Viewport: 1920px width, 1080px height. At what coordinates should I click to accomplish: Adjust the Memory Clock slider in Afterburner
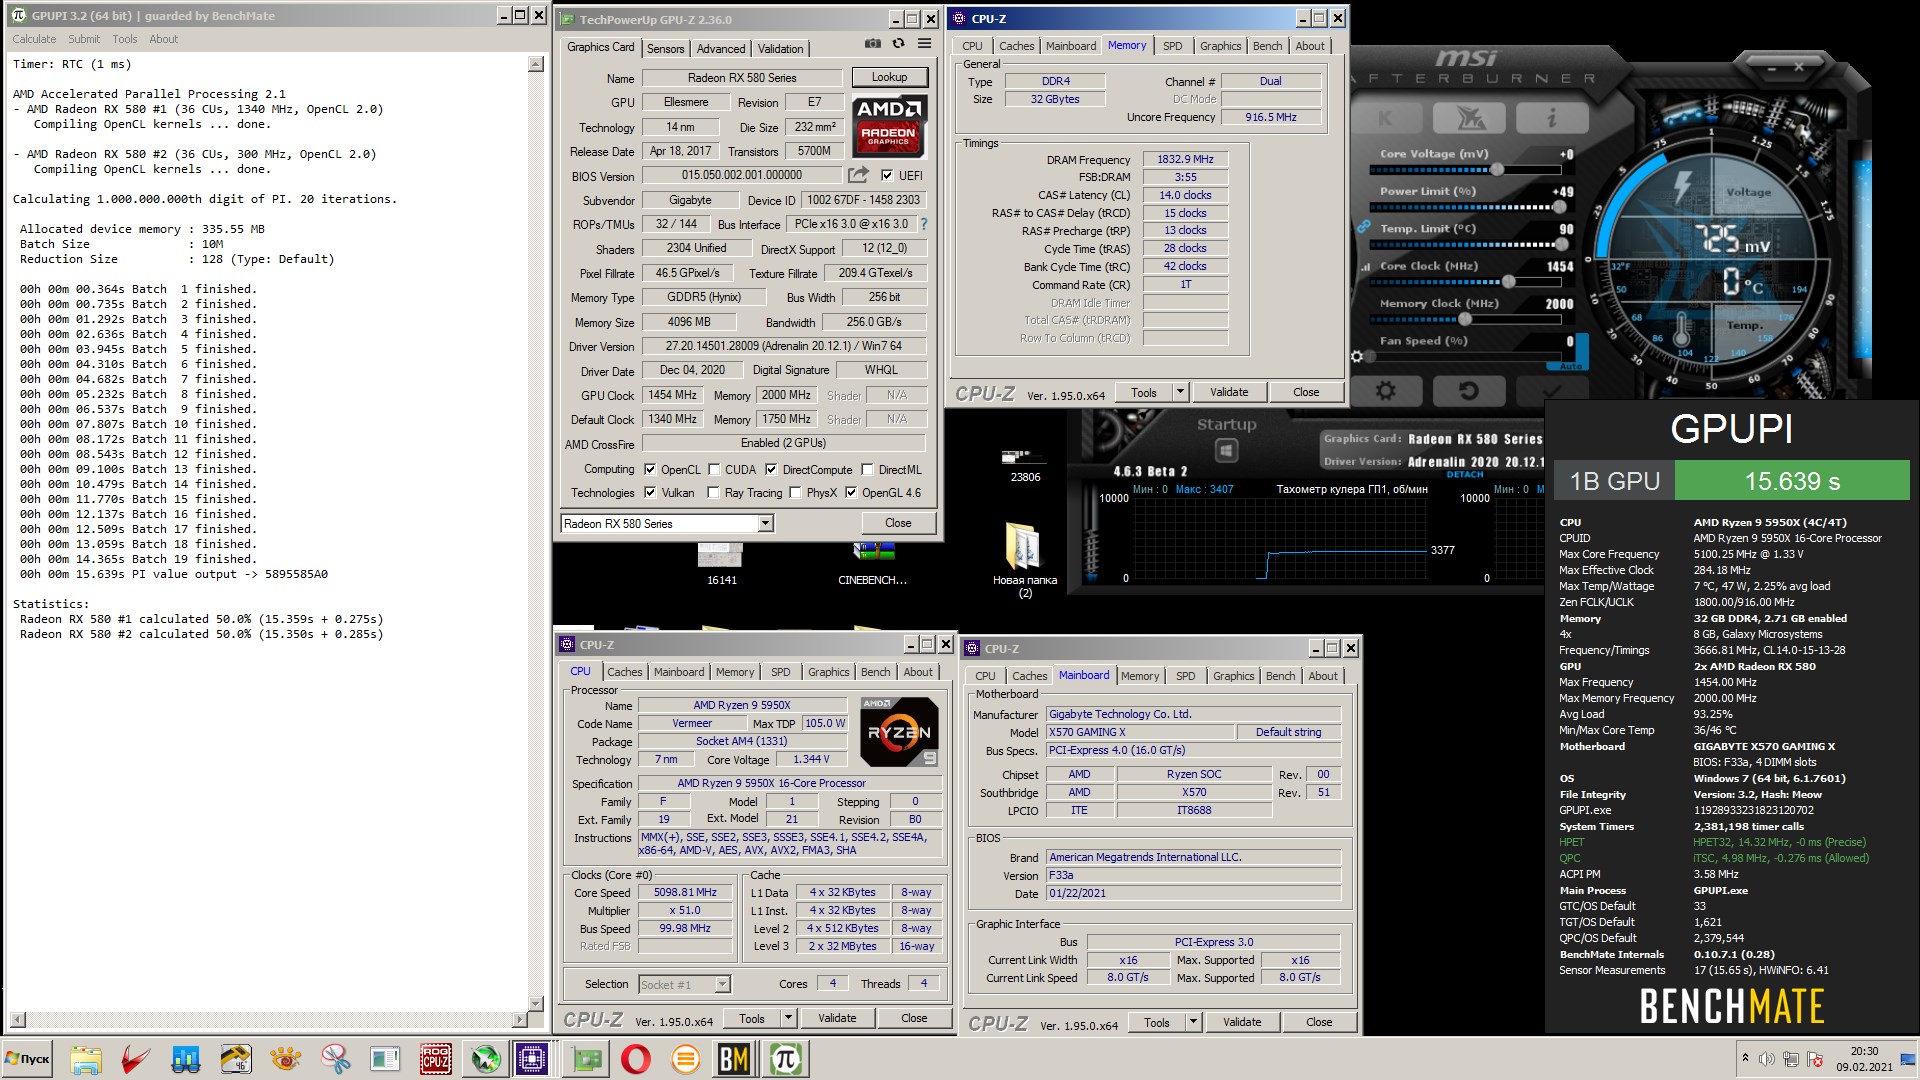[1467, 319]
